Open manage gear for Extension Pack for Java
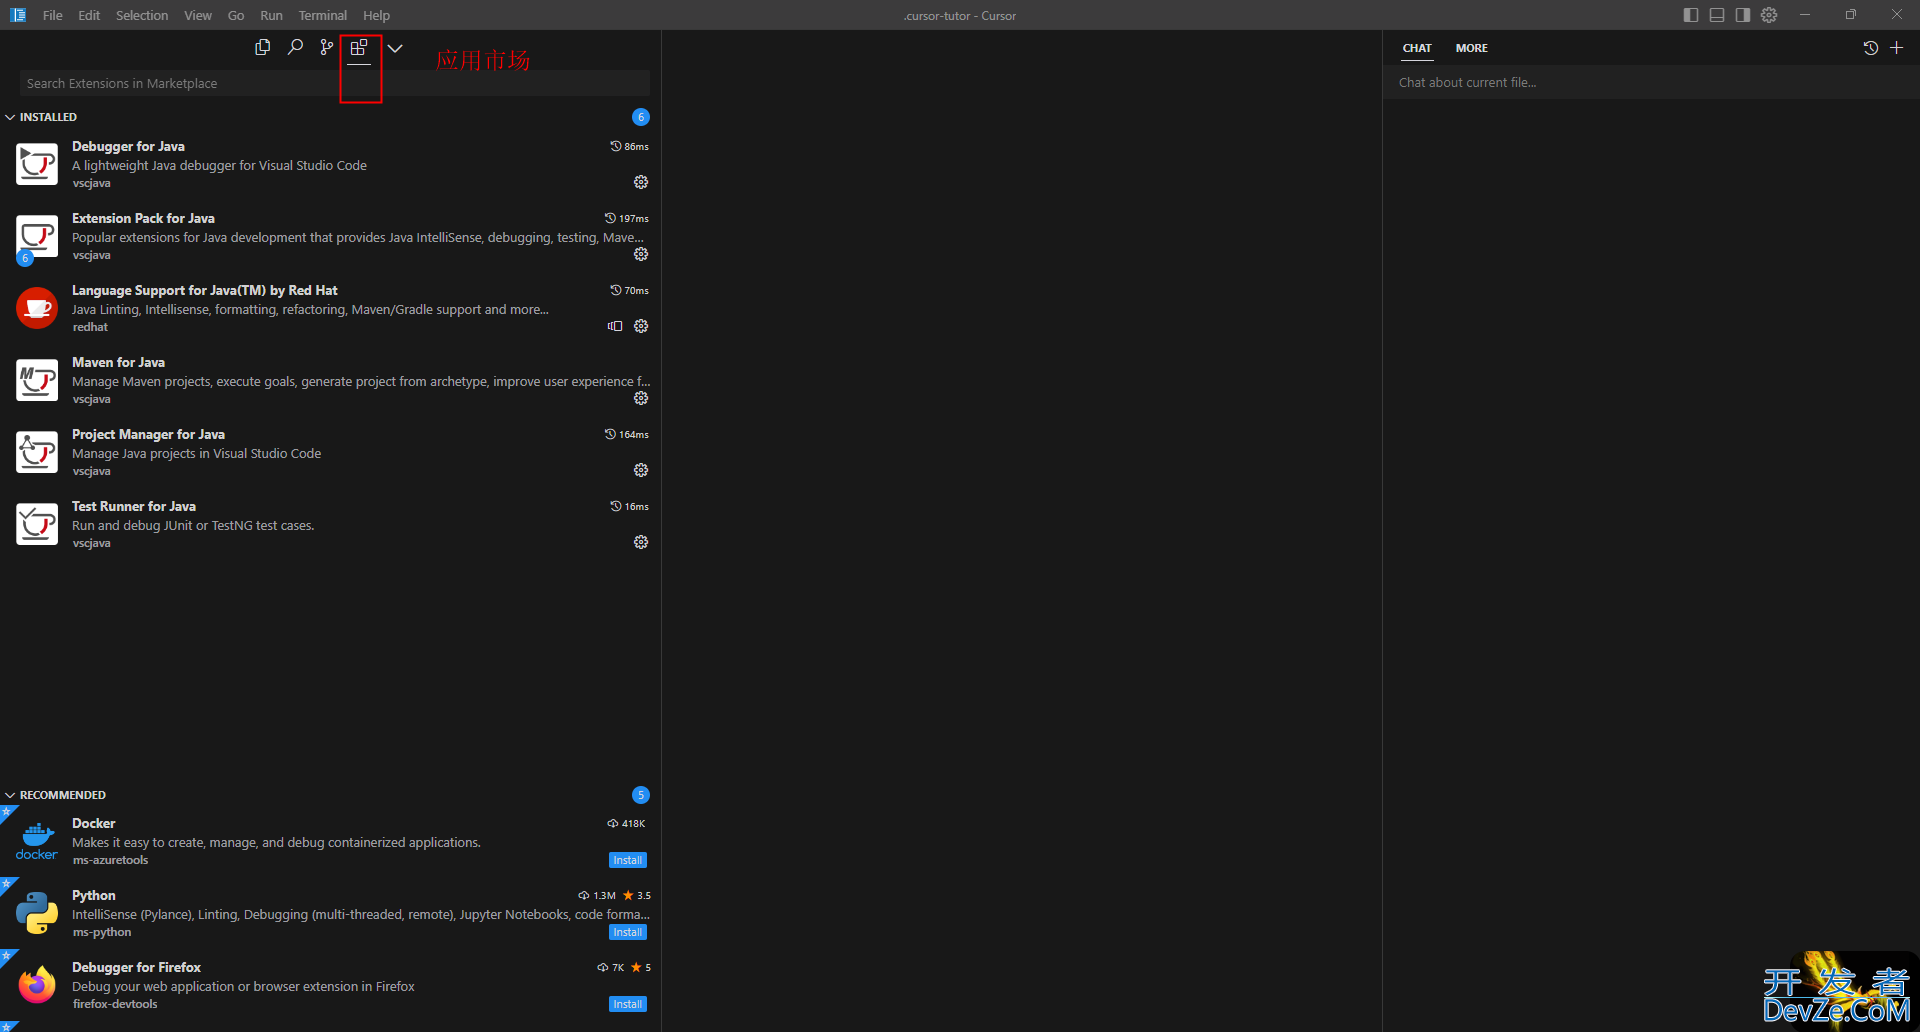1920x1032 pixels. (641, 254)
